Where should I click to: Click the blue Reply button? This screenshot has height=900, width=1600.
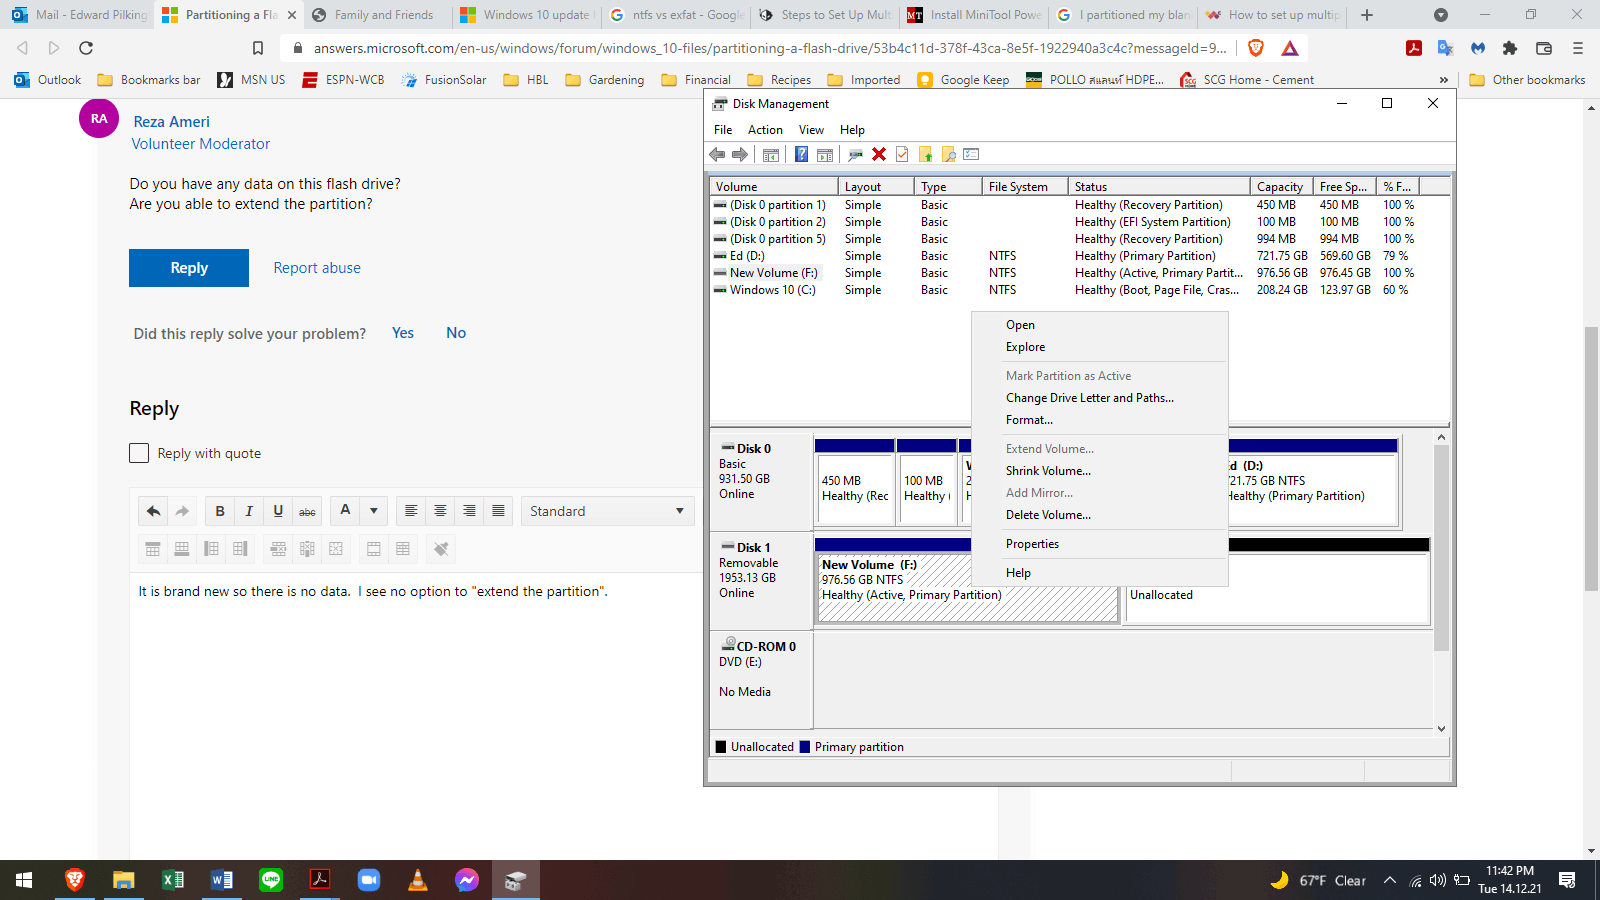pos(189,268)
